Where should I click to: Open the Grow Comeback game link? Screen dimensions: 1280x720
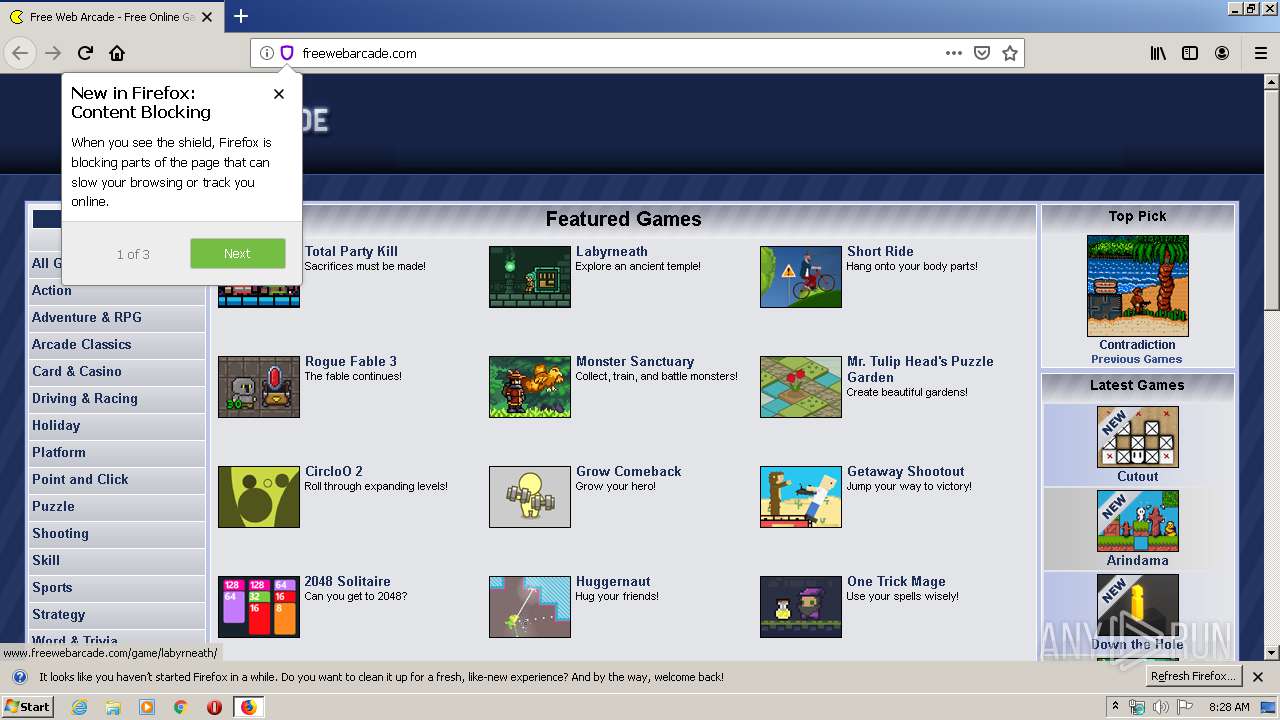point(629,471)
